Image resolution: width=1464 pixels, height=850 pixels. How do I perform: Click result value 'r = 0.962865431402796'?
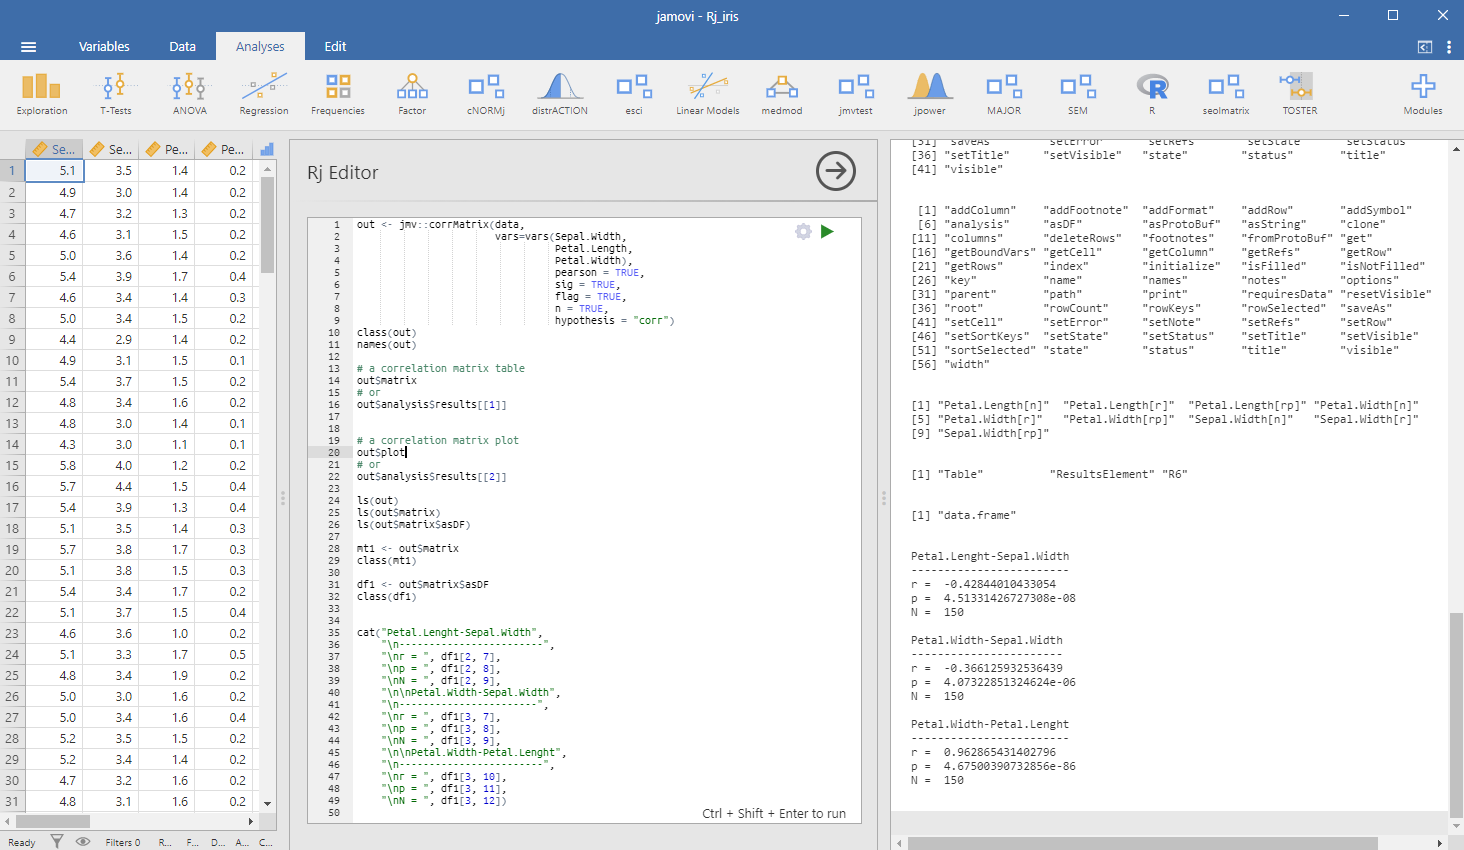pos(986,752)
